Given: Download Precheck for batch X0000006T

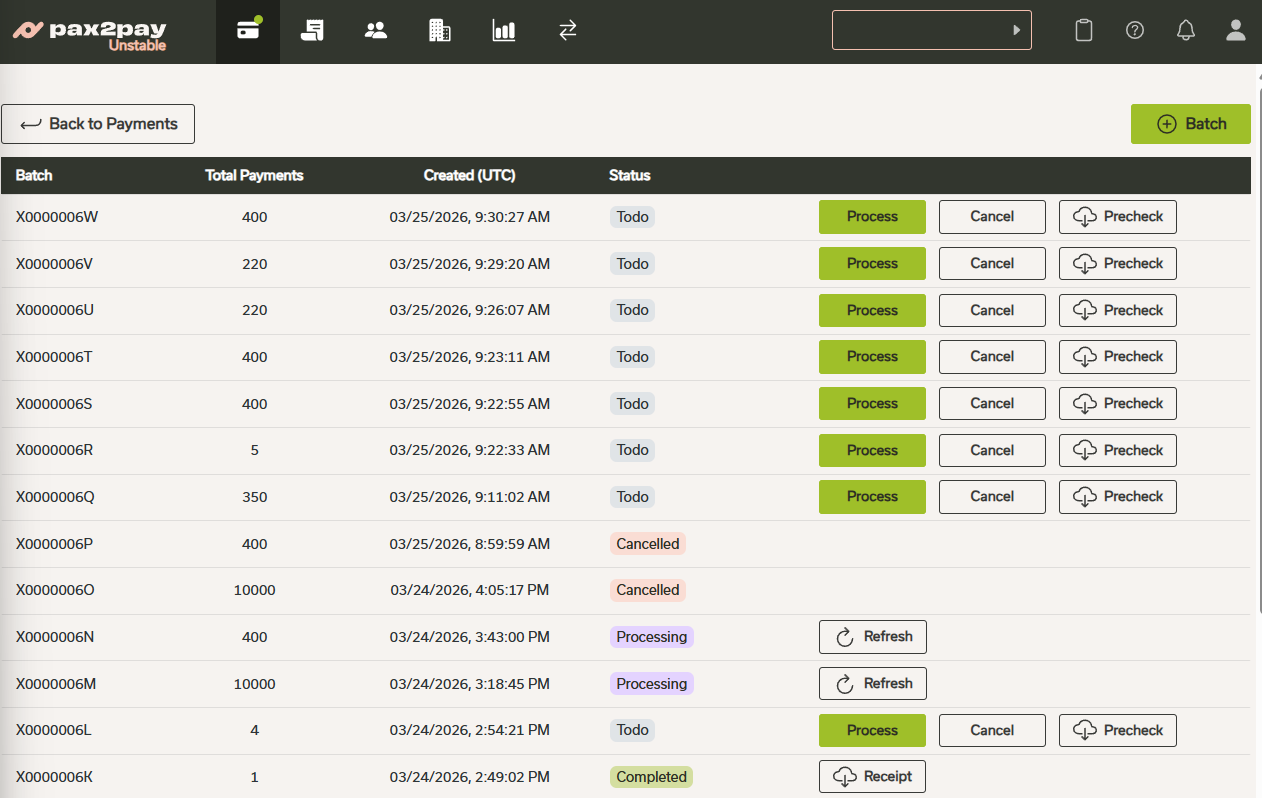Looking at the screenshot, I should 1117,357.
